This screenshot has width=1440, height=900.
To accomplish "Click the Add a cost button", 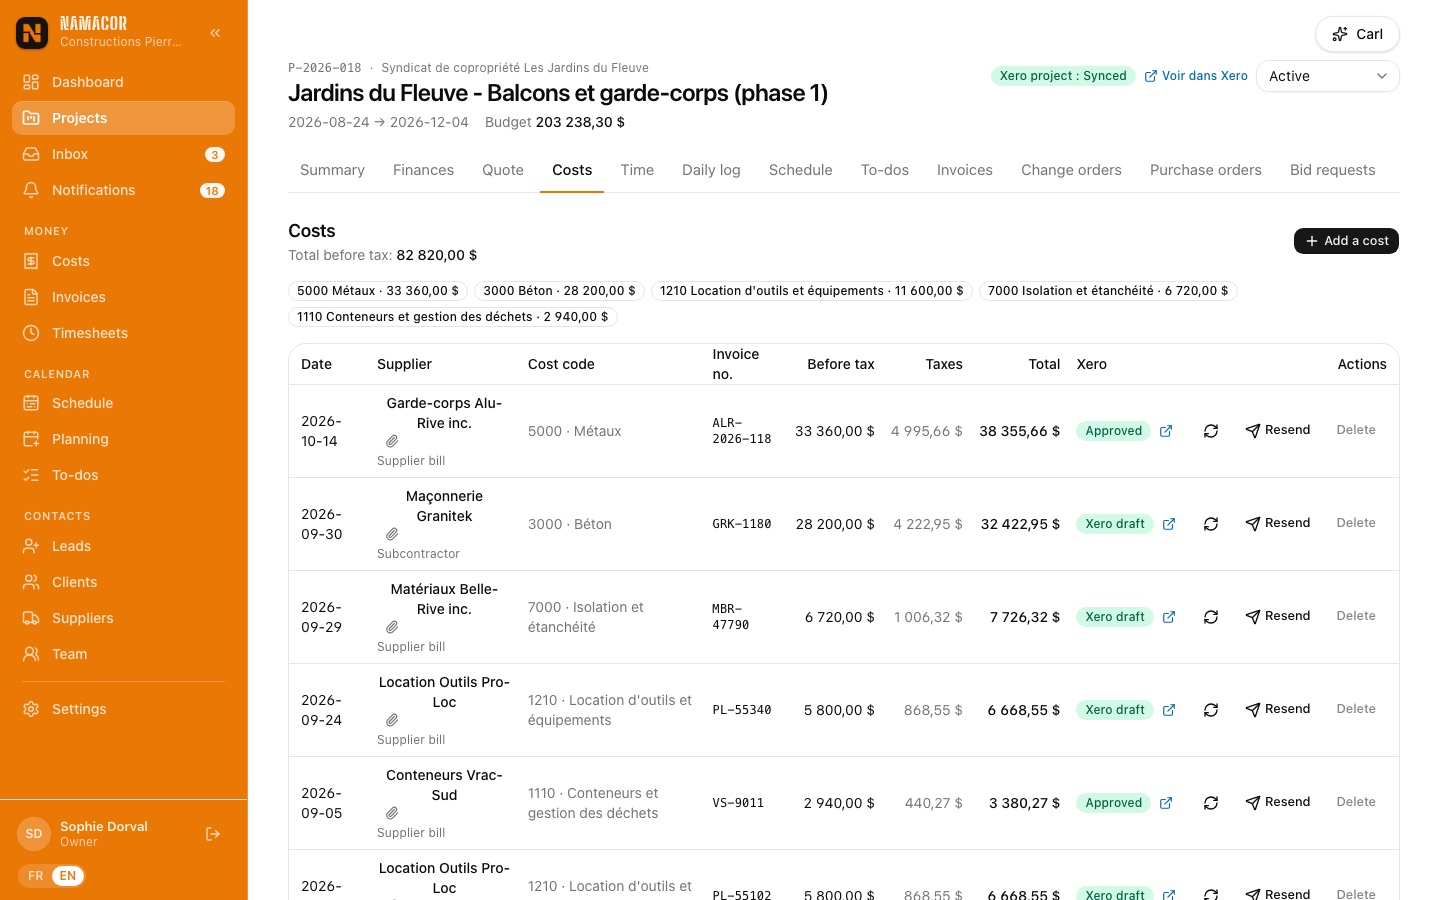I will point(1346,241).
